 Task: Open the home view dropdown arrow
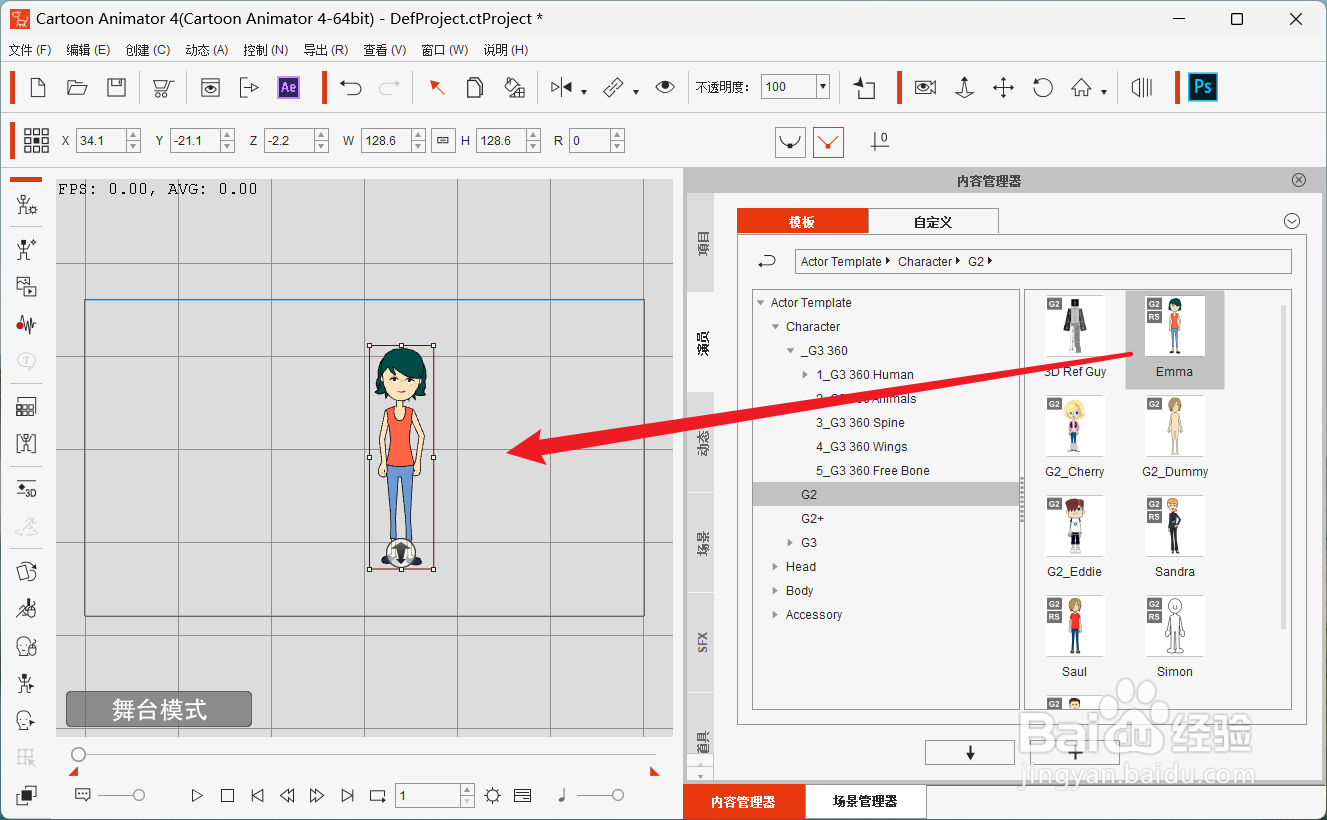pyautogui.click(x=1104, y=93)
